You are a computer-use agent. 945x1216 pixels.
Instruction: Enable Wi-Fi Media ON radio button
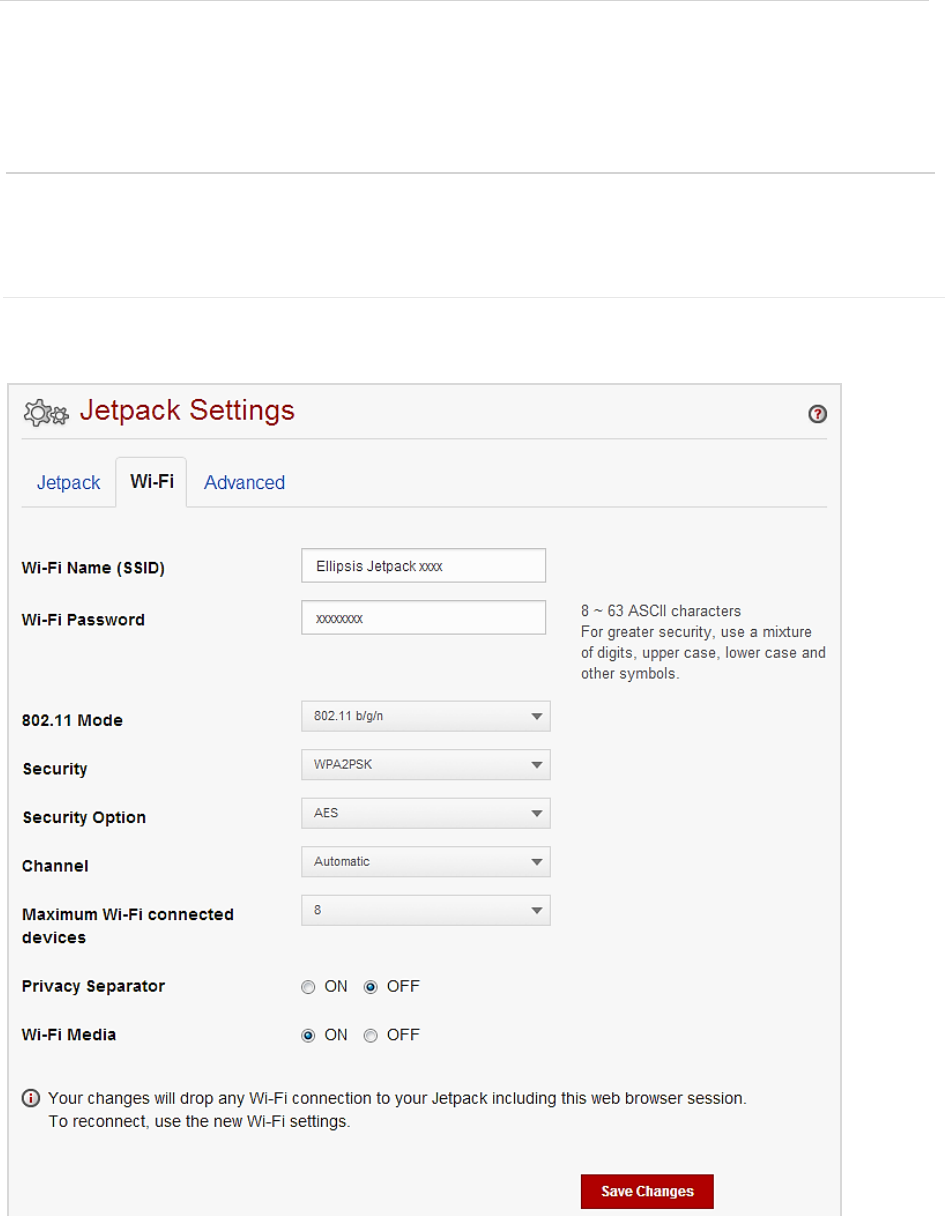pos(308,1036)
